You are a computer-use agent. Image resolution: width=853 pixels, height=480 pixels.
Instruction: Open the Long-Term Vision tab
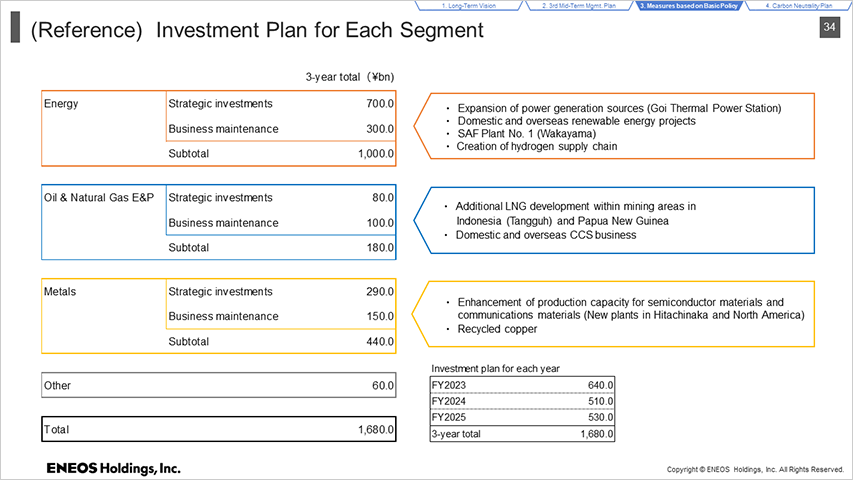(468, 6)
